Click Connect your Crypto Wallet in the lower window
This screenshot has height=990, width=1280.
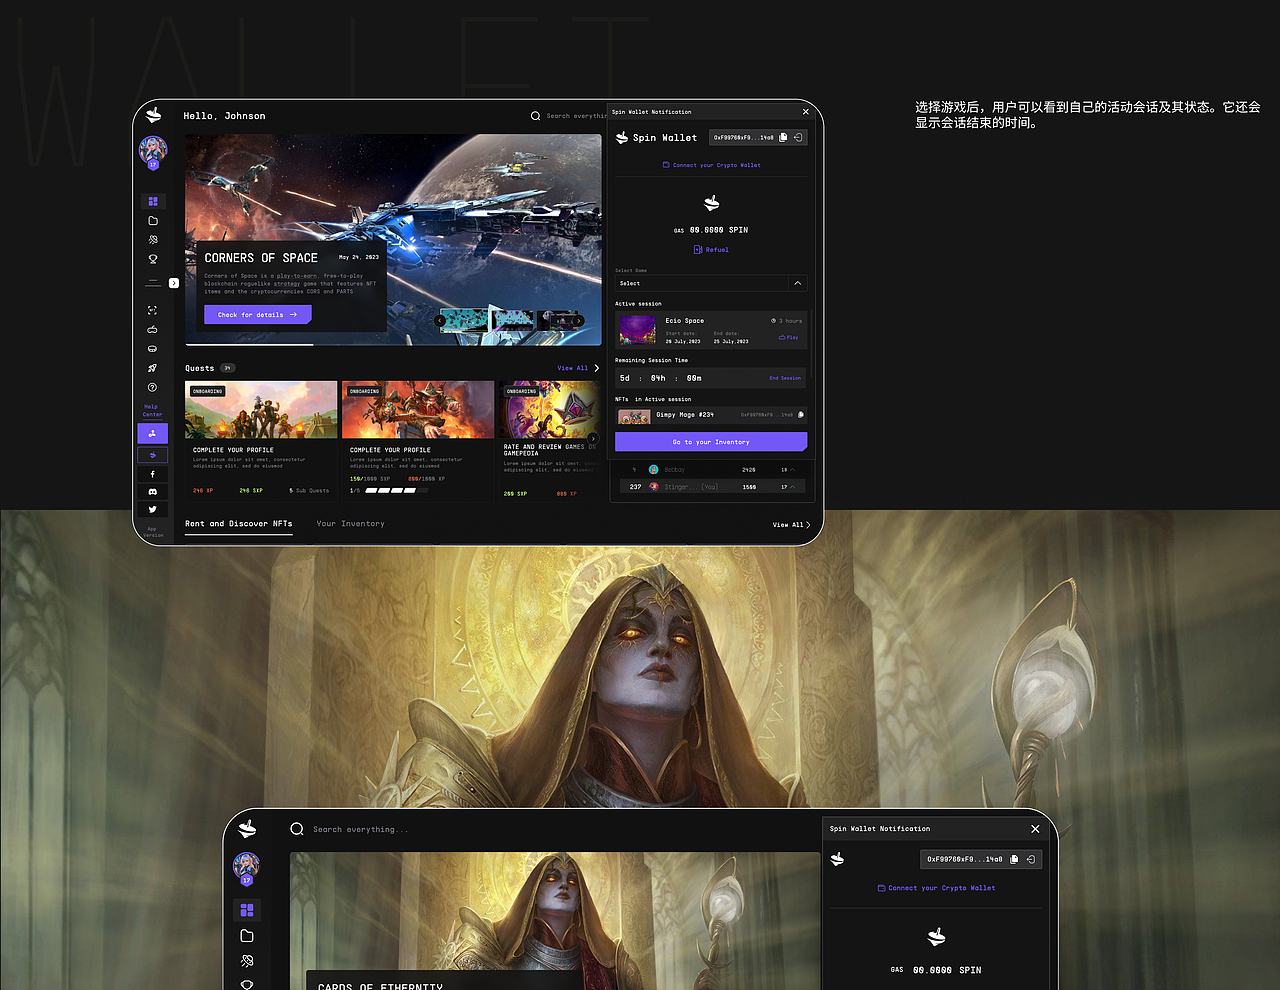click(936, 888)
